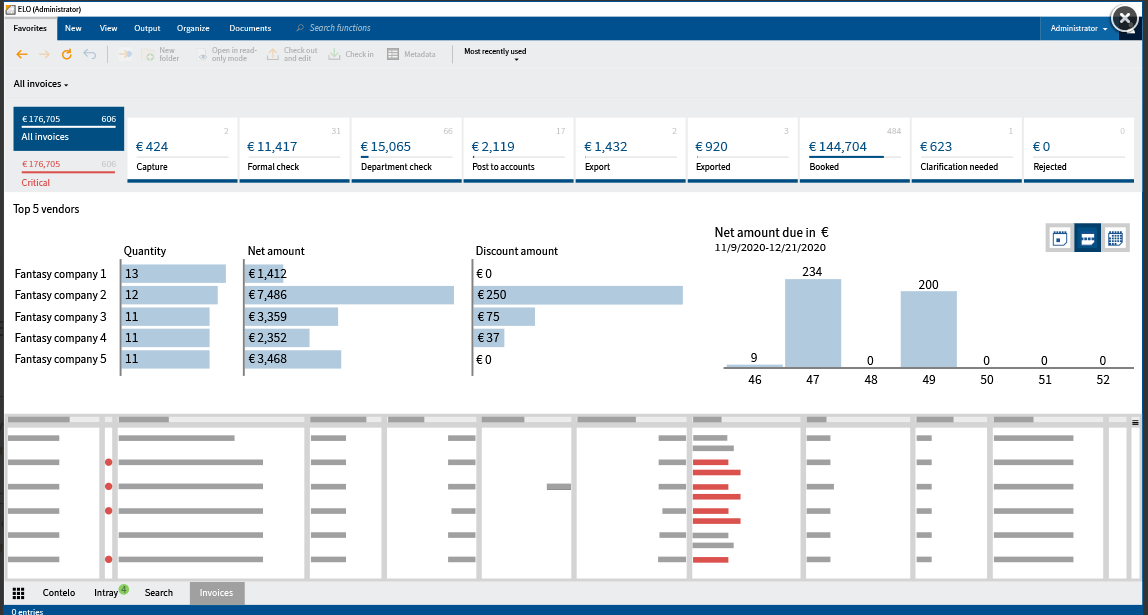Viewport: 1148px width, 615px height.
Task: Expand the Administrator user menu
Action: (1078, 29)
